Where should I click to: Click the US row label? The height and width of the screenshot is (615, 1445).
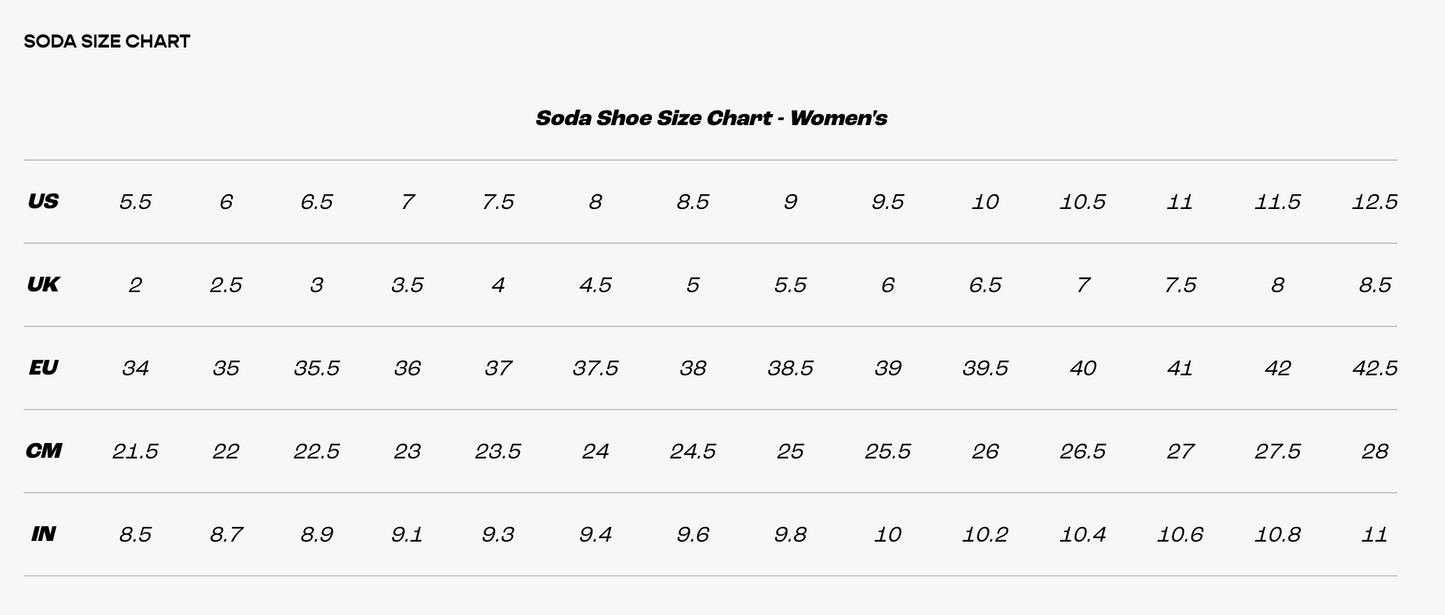pos(43,201)
